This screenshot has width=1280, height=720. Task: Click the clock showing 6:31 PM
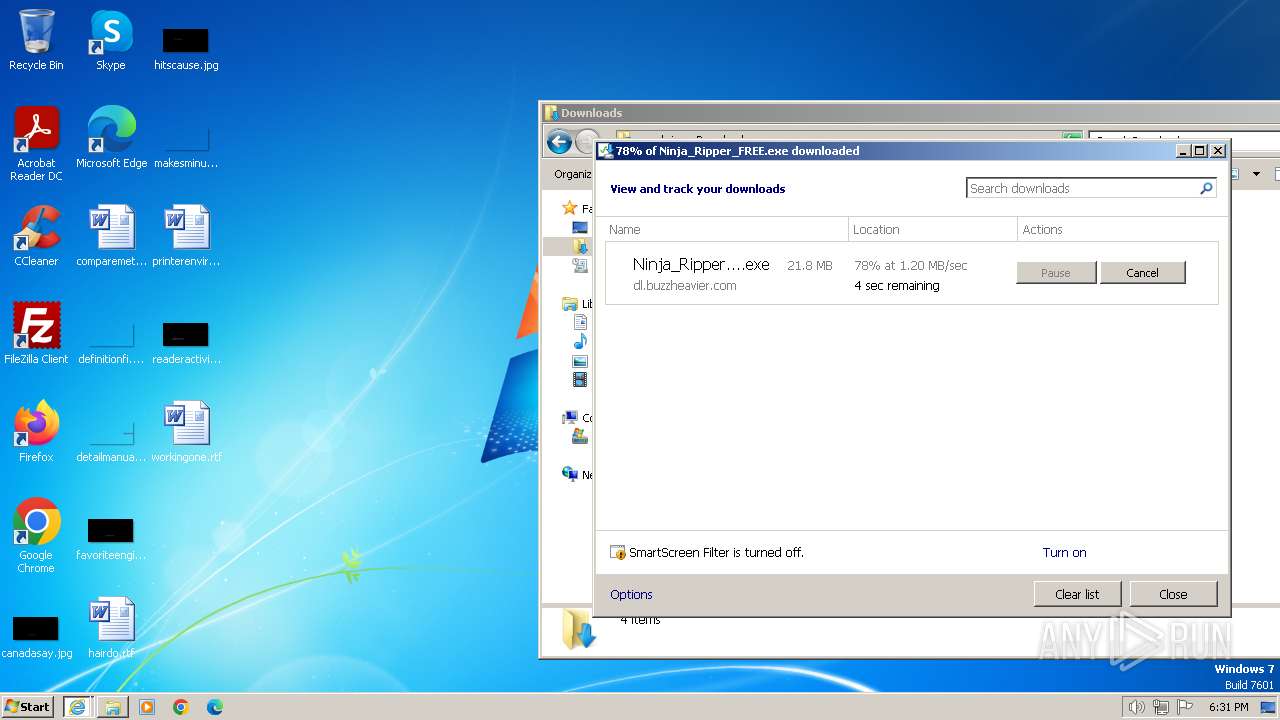(1229, 707)
